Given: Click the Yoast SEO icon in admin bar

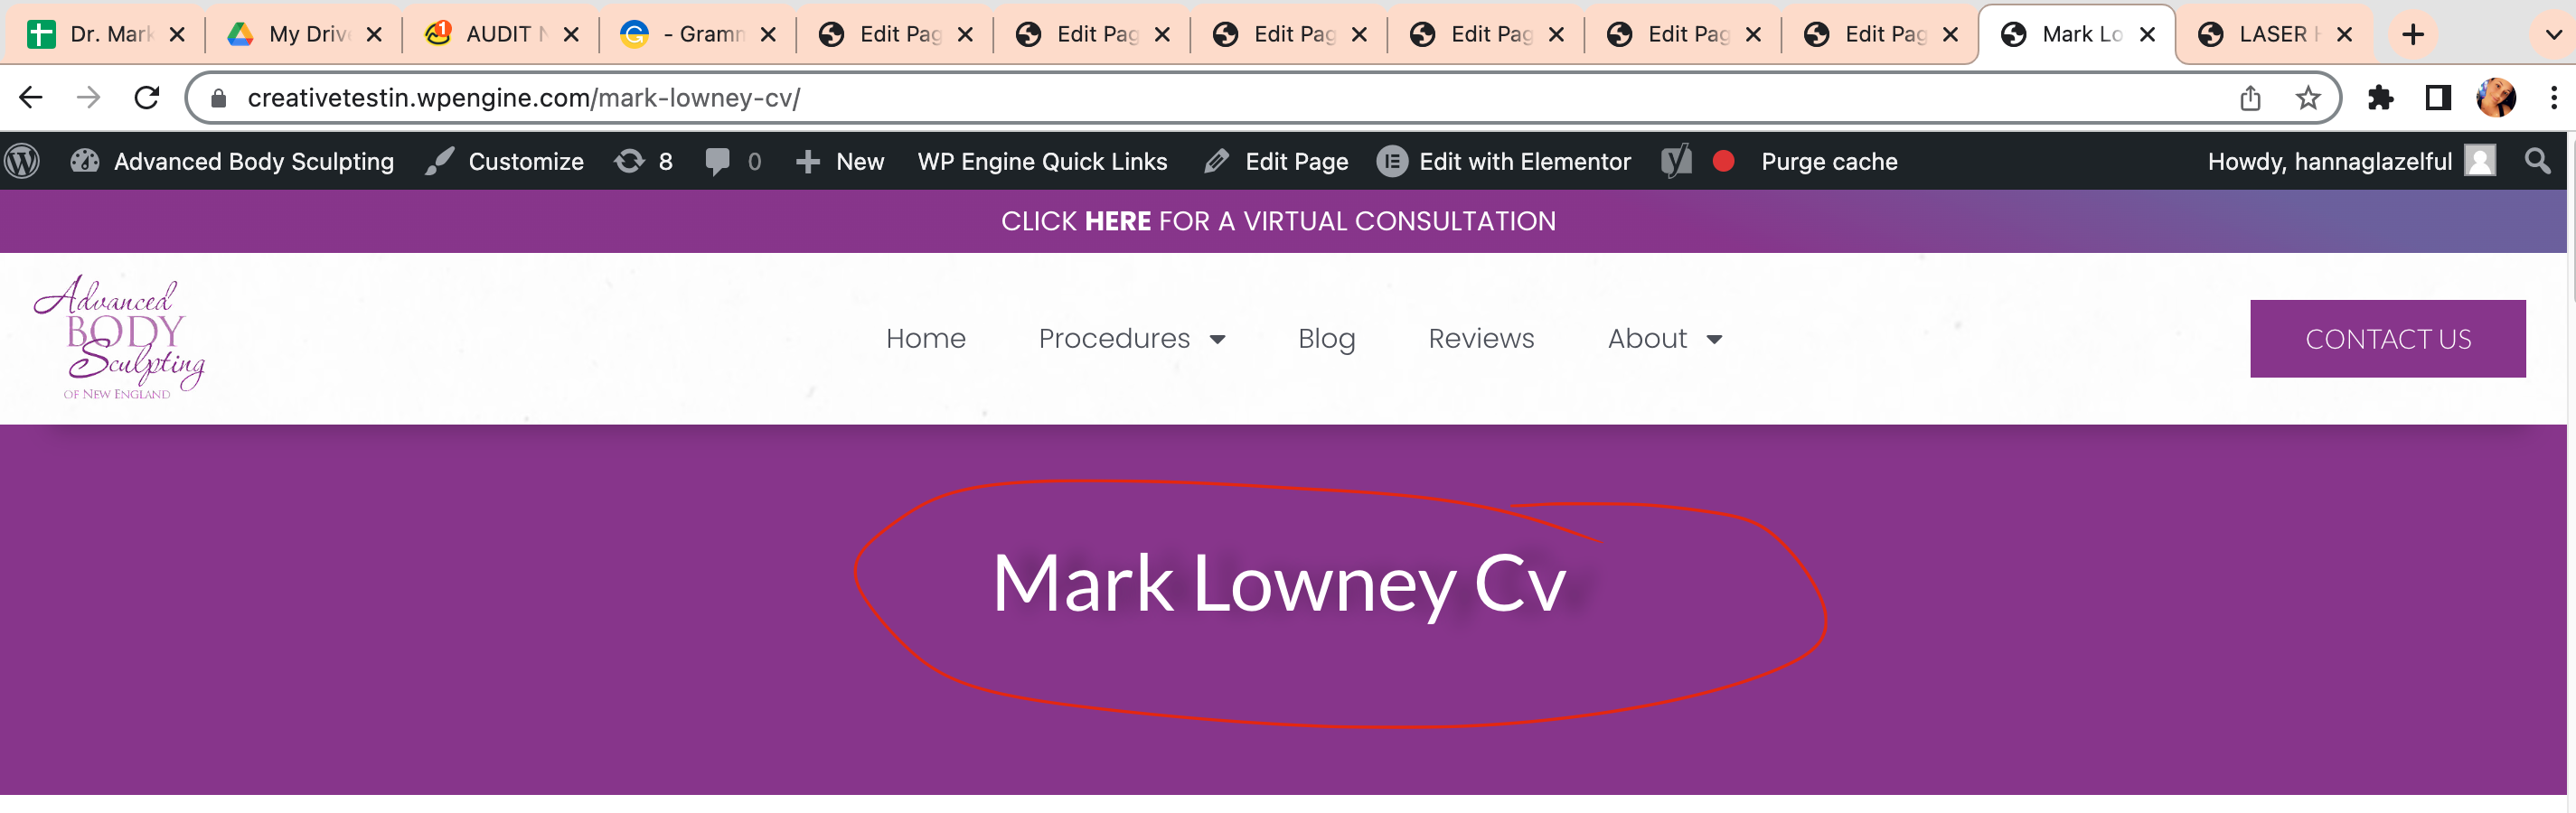Looking at the screenshot, I should [x=1677, y=161].
